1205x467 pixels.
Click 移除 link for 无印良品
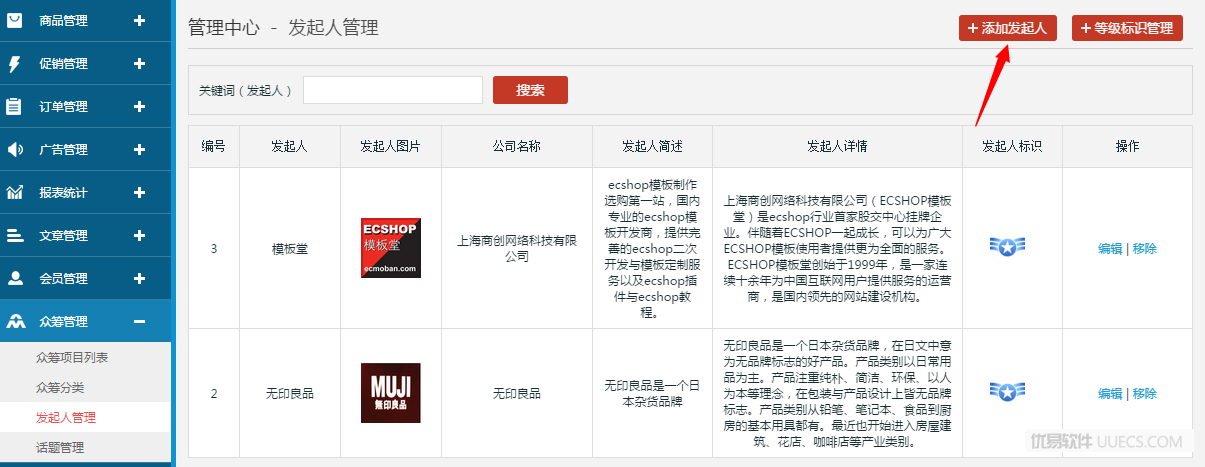(x=1145, y=393)
